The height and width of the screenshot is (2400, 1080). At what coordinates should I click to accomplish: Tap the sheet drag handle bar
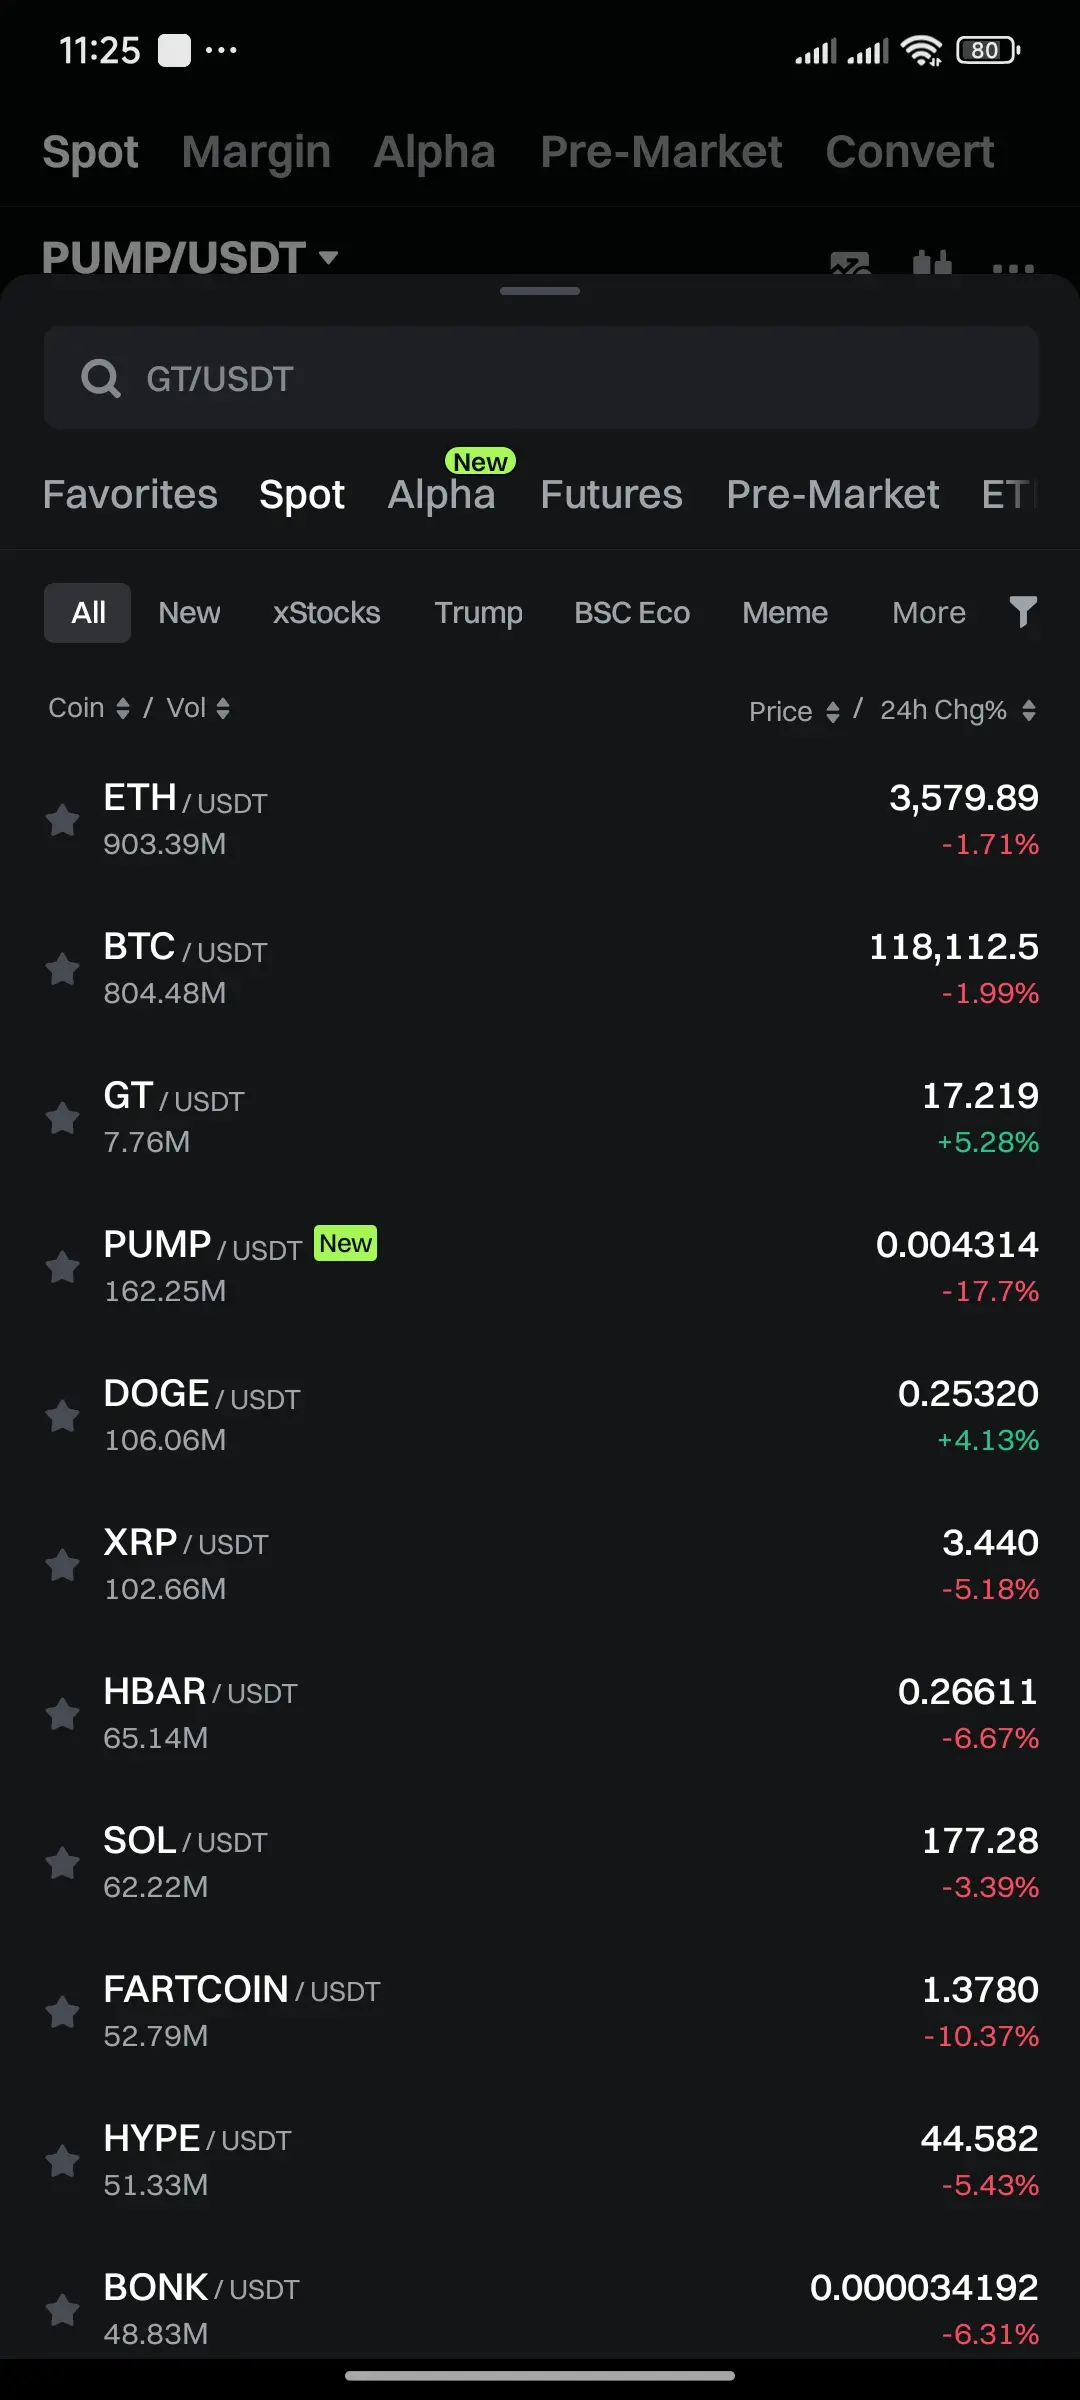point(540,291)
